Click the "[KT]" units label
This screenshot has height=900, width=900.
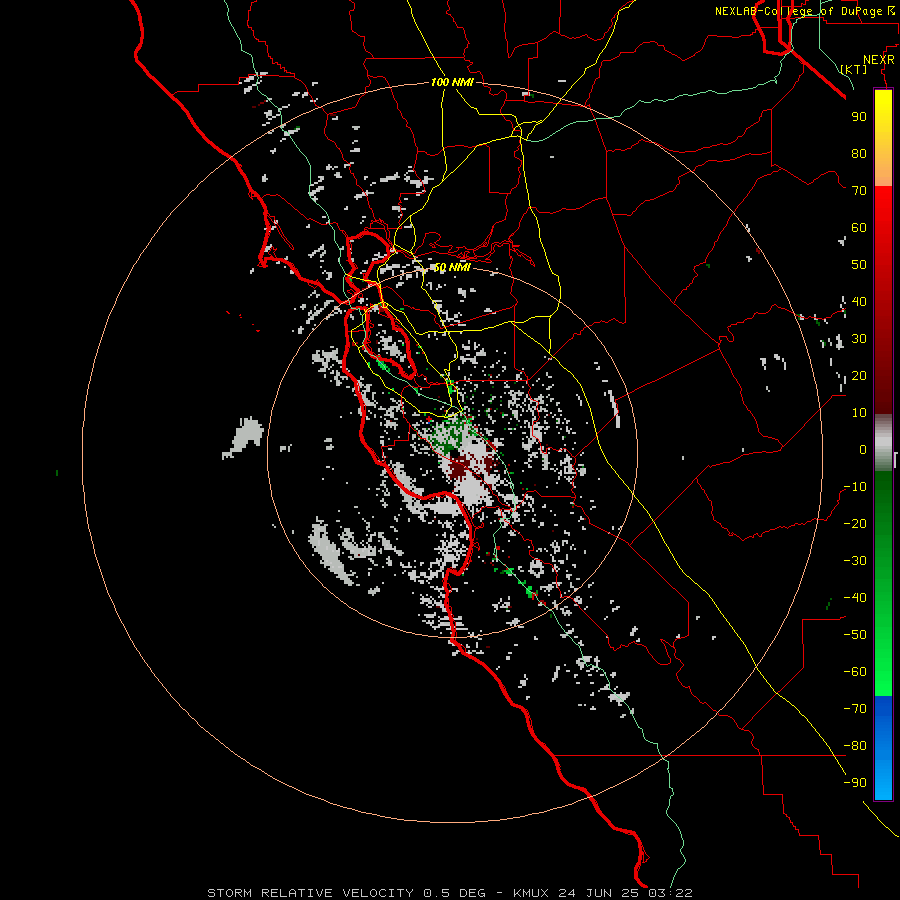click(x=854, y=69)
